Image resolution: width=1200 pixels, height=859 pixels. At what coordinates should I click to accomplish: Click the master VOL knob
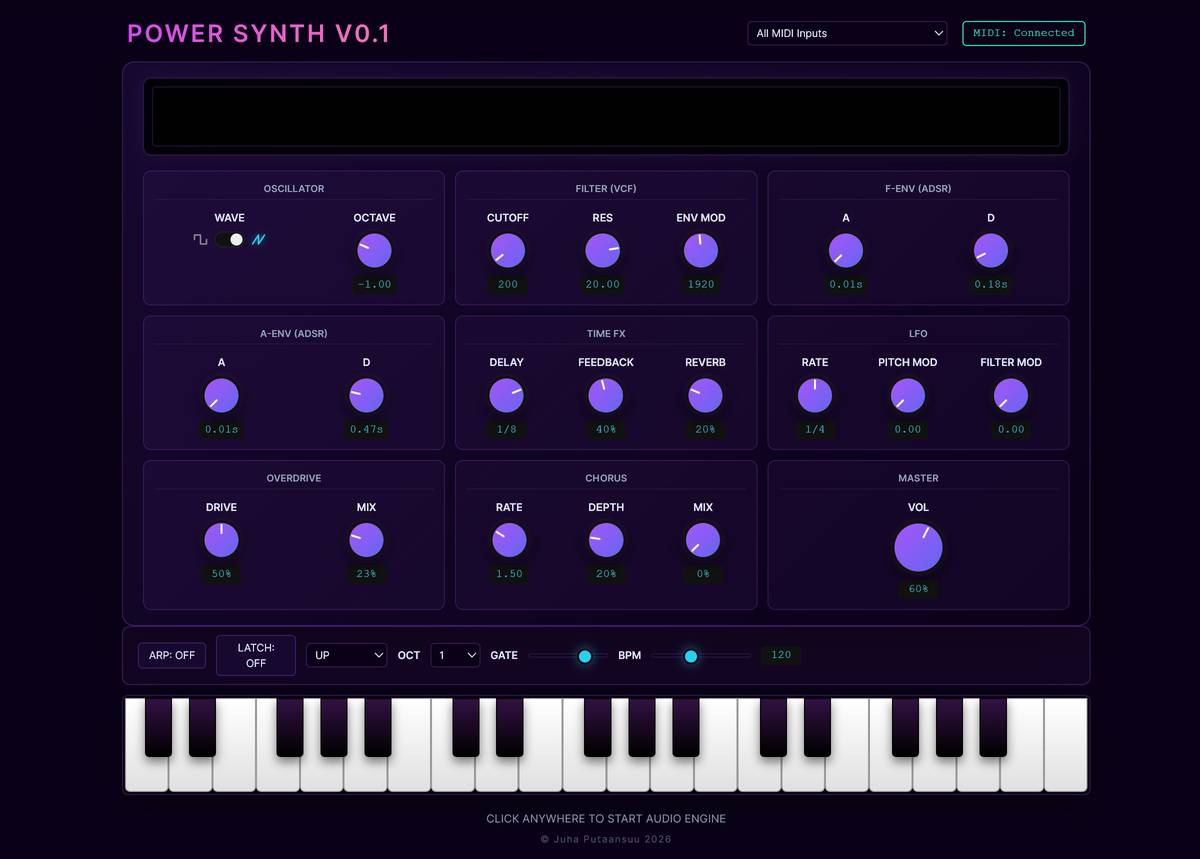[918, 547]
